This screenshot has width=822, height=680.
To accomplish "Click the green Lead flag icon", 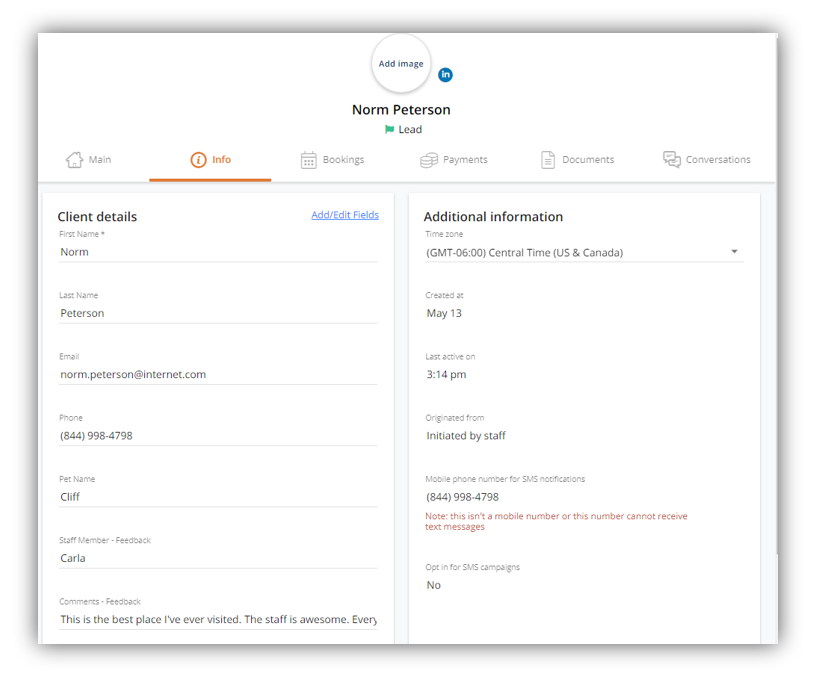I will point(390,129).
